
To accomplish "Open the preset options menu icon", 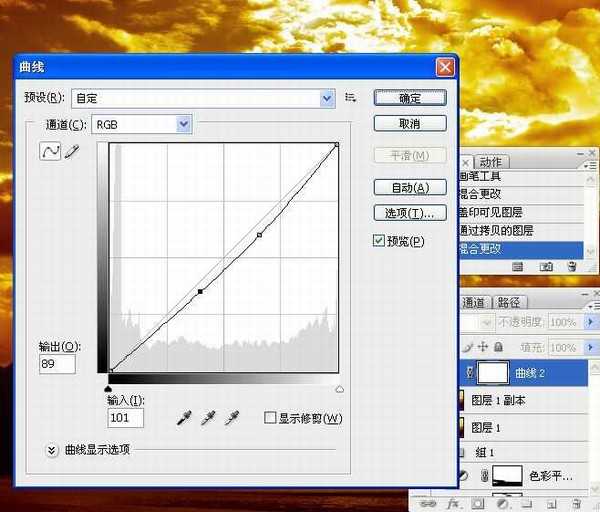I will pyautogui.click(x=350, y=97).
